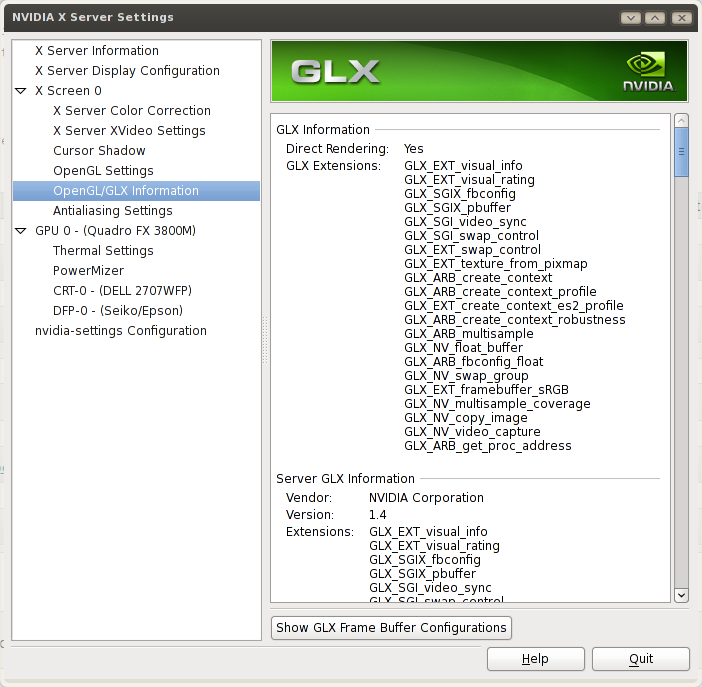Click the scrollbar down arrow
Viewport: 702px width, 687px height.
(681, 596)
